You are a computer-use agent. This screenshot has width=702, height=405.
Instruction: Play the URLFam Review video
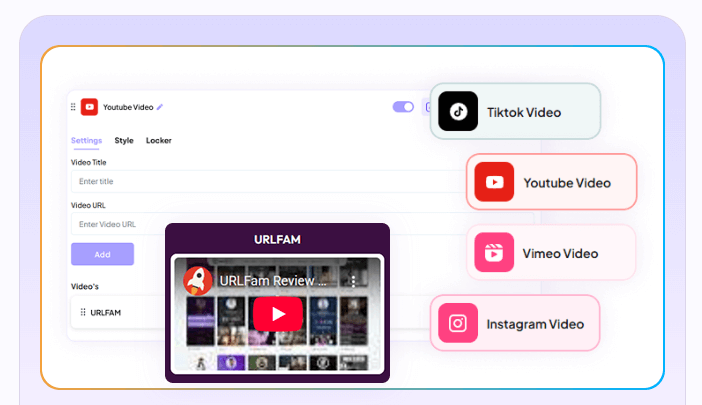[x=277, y=314]
